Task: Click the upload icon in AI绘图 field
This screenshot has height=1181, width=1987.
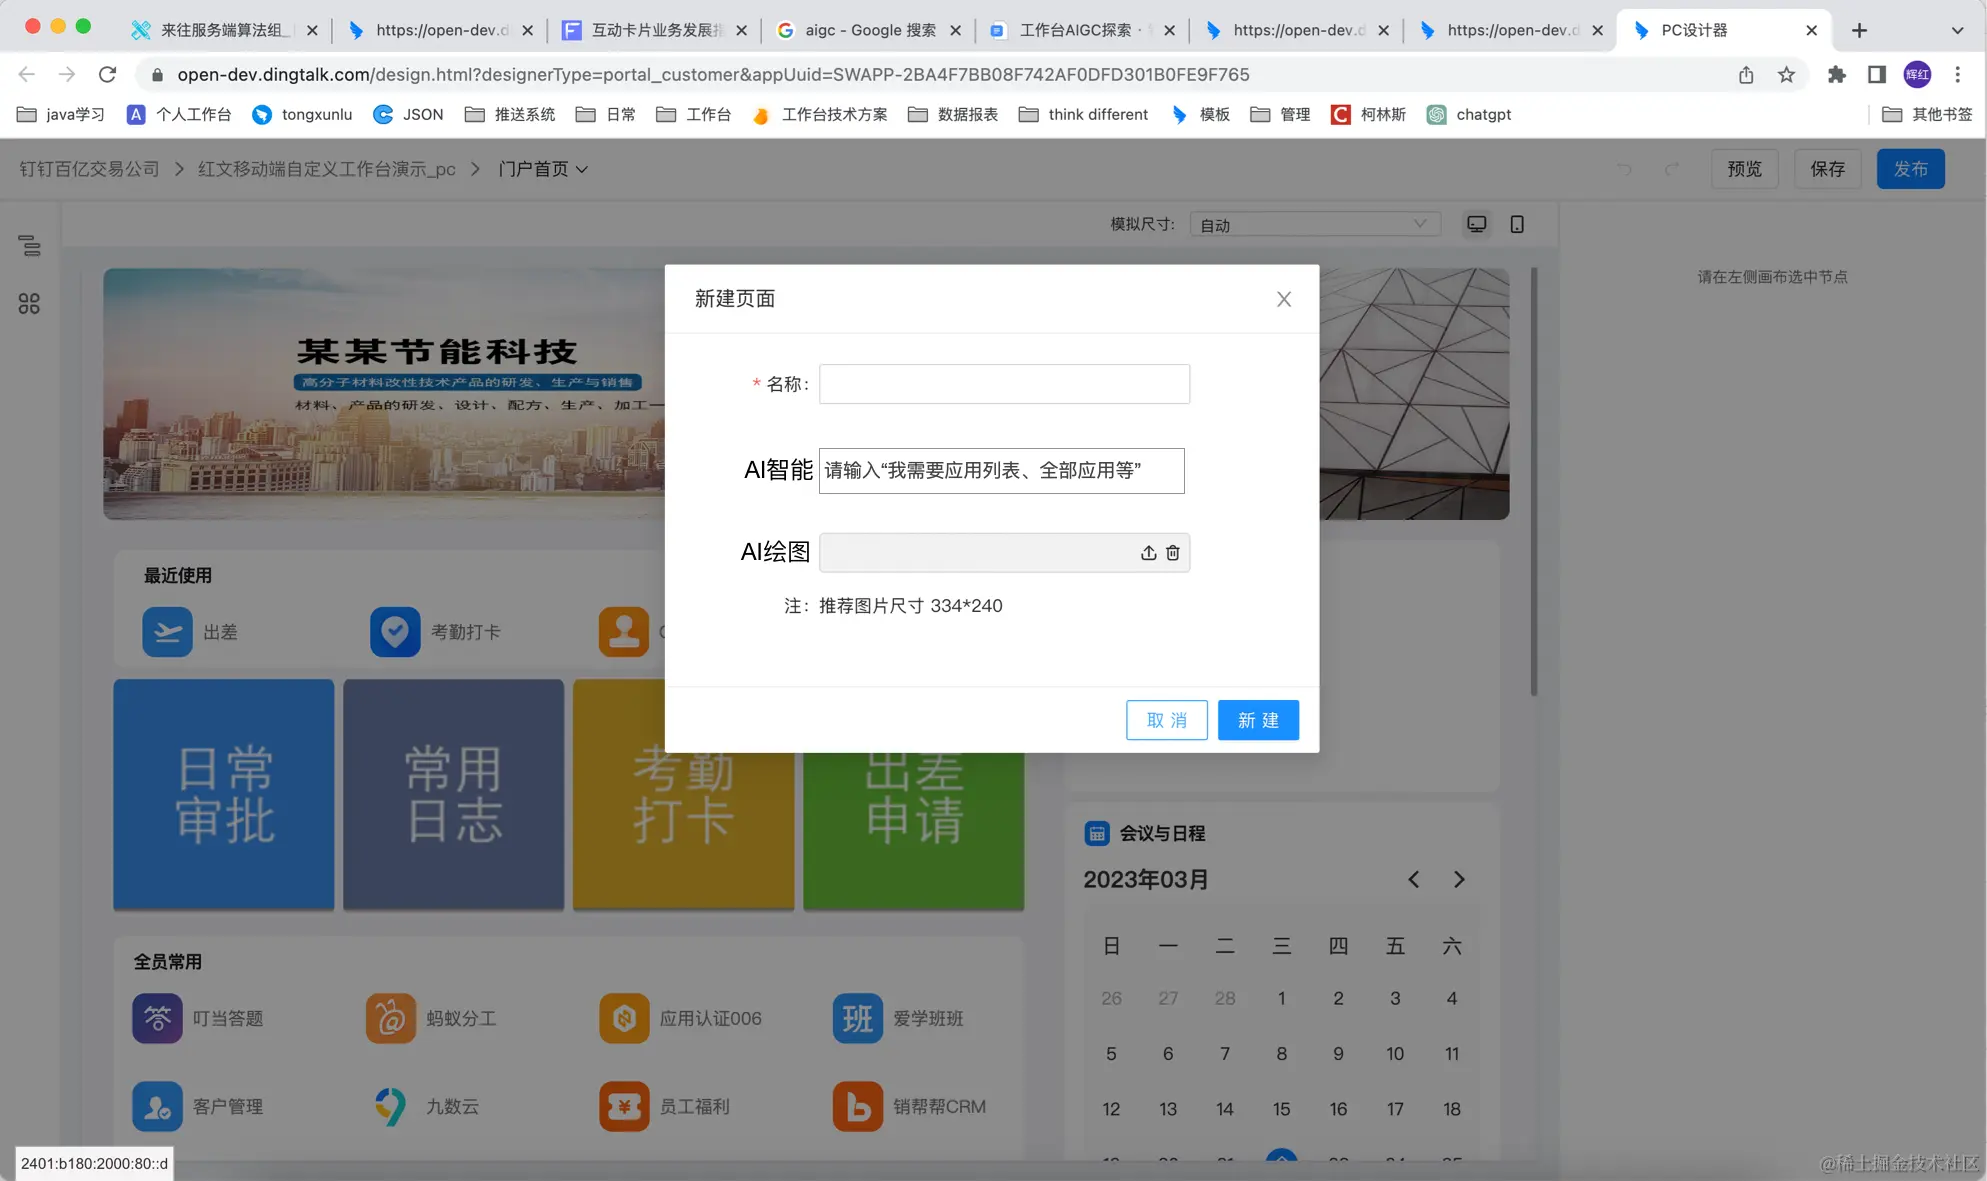Action: pos(1148,553)
